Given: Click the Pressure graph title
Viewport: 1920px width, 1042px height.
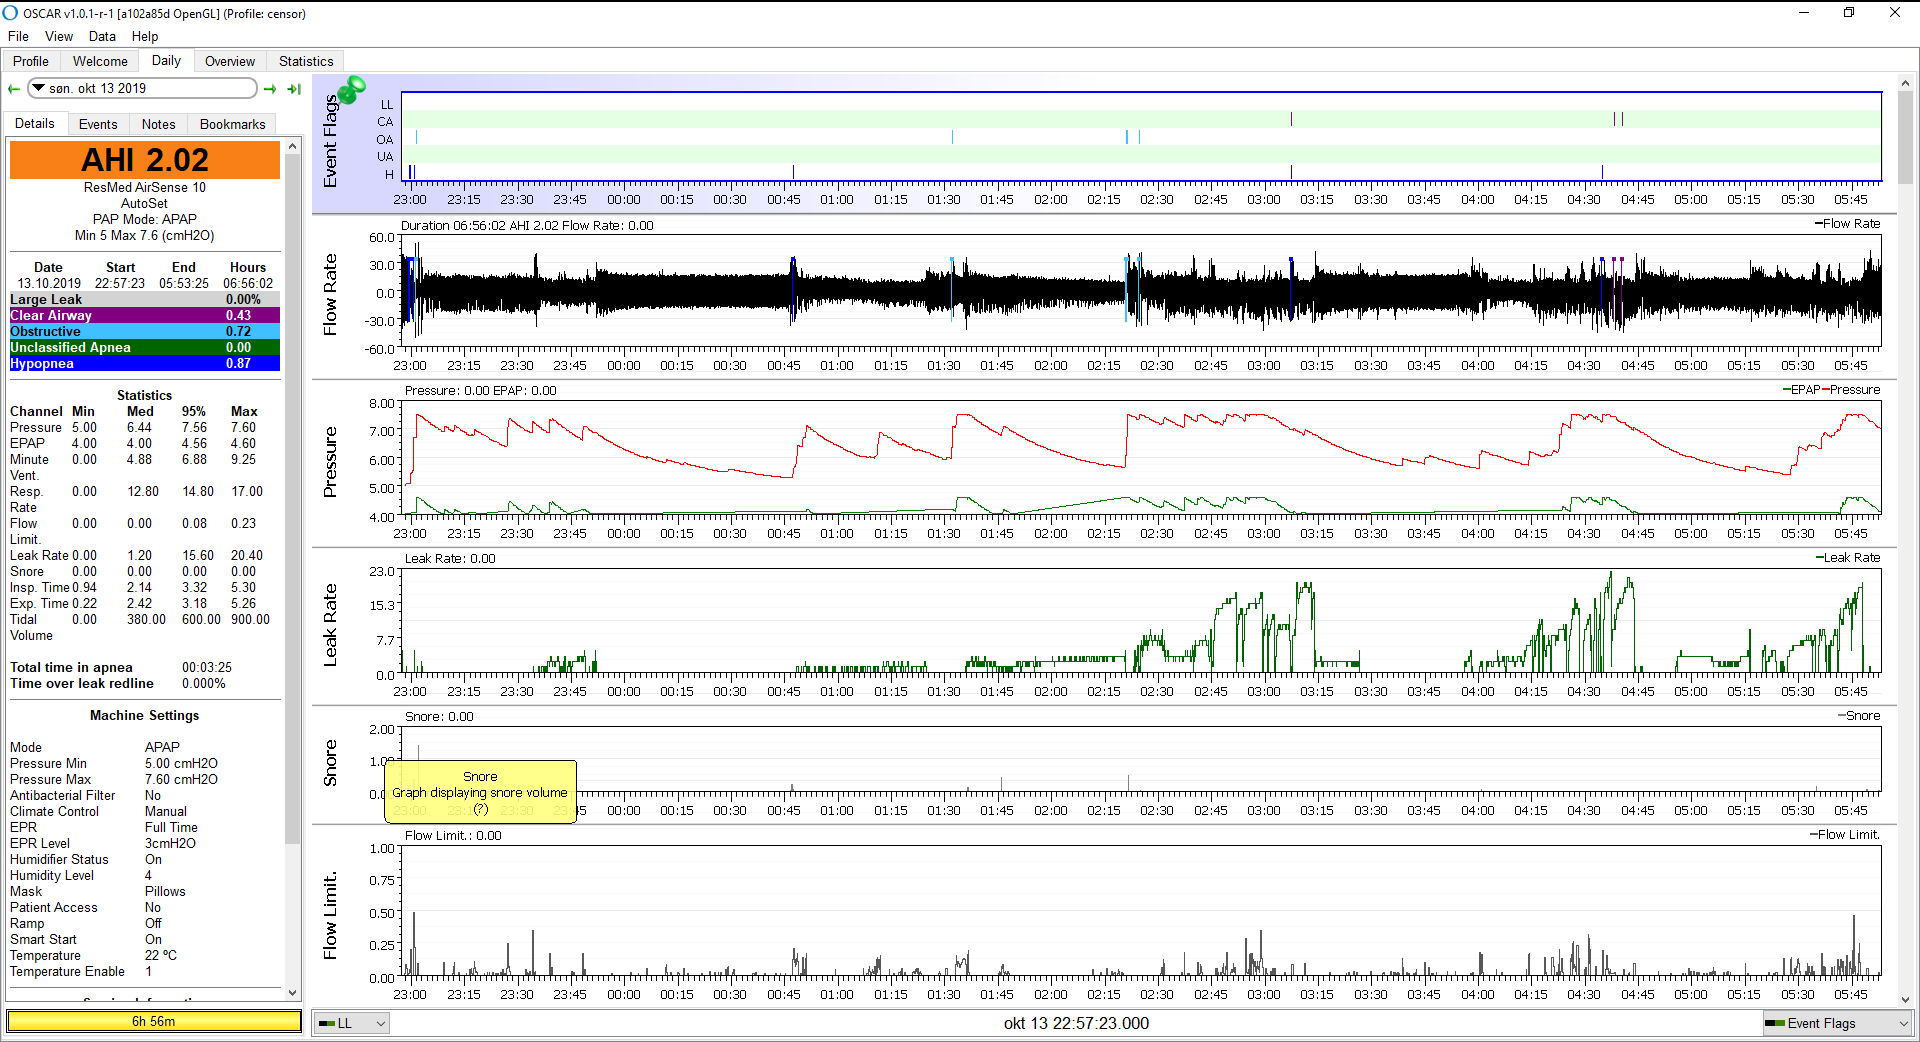Looking at the screenshot, I should (x=330, y=462).
